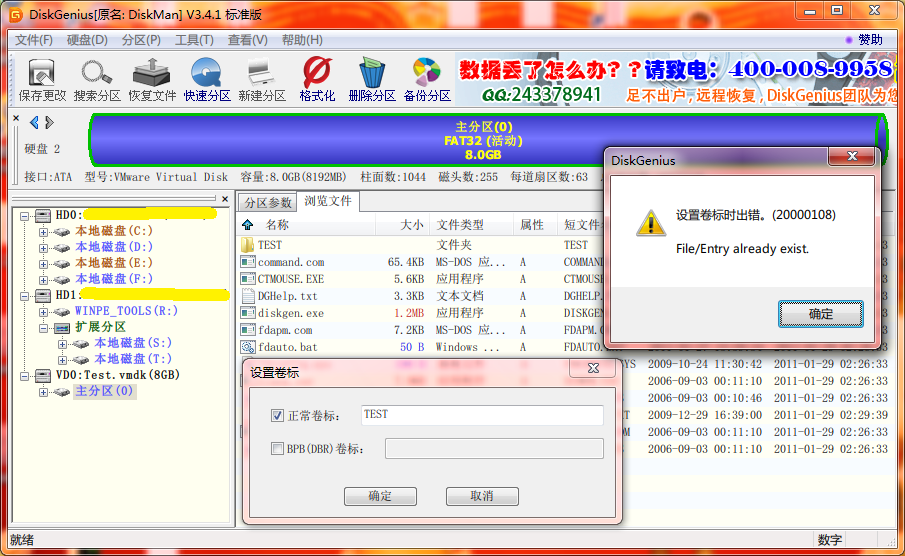
Task: Click CTMOUSE.EXE file icon
Action: [248, 279]
